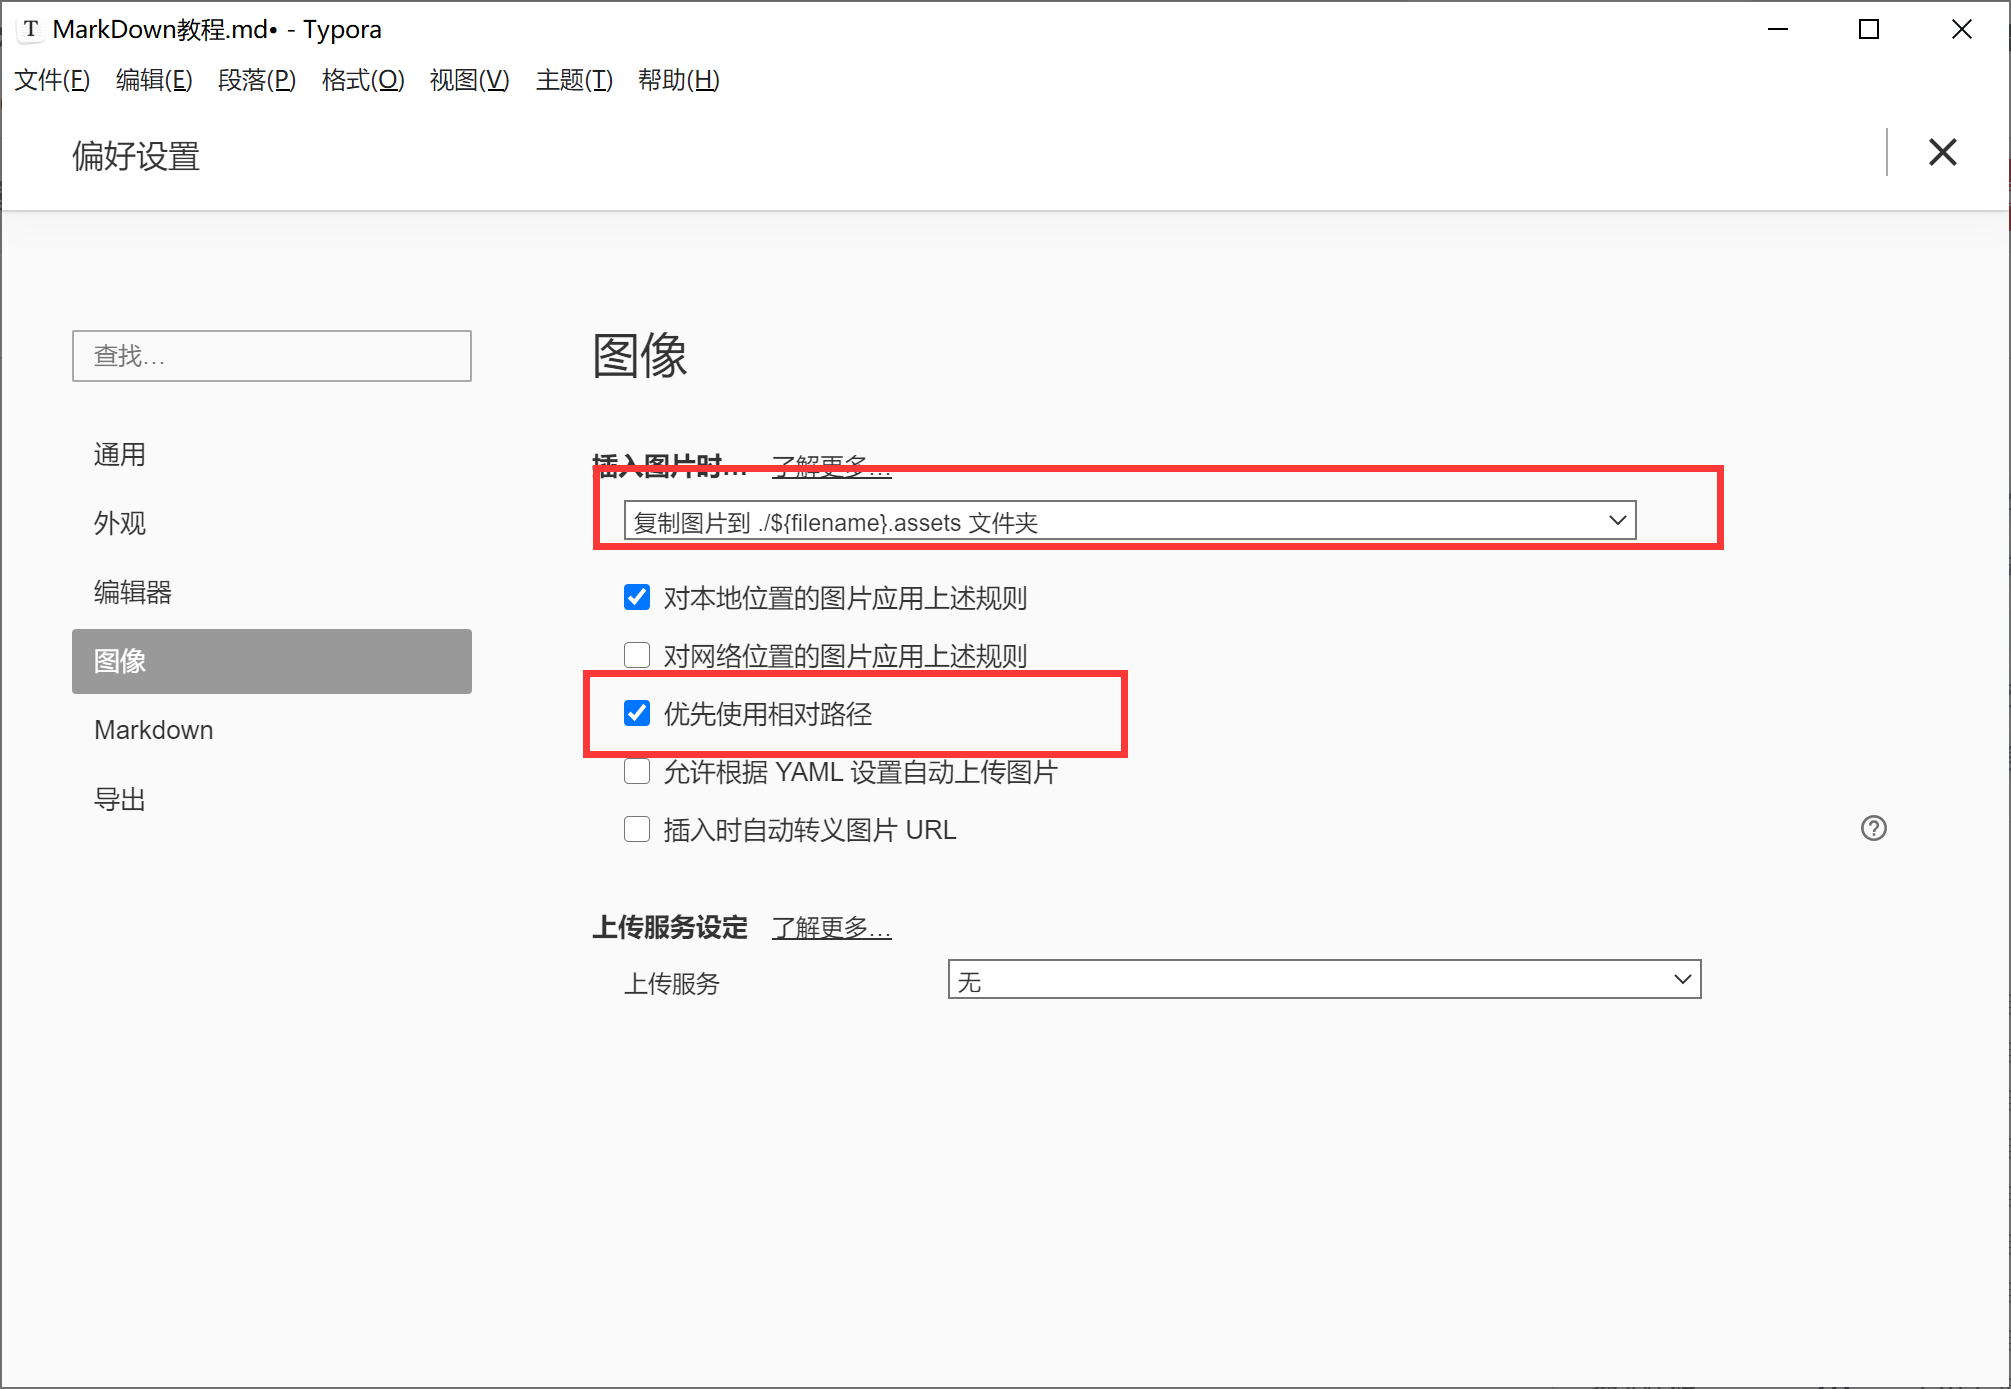Select the 图像 settings category
Screen dimensions: 2011x1389
pyautogui.click(x=272, y=661)
